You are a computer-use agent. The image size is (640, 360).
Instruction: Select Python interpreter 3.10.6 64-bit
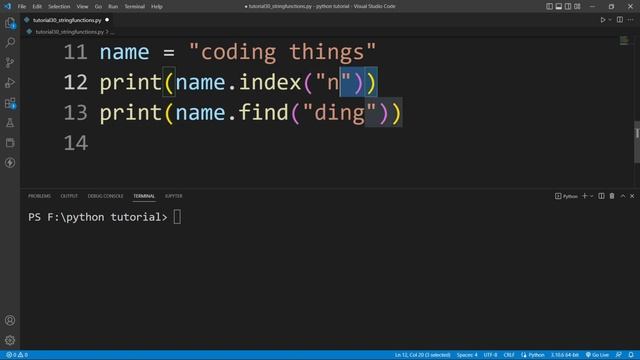tap(565, 355)
